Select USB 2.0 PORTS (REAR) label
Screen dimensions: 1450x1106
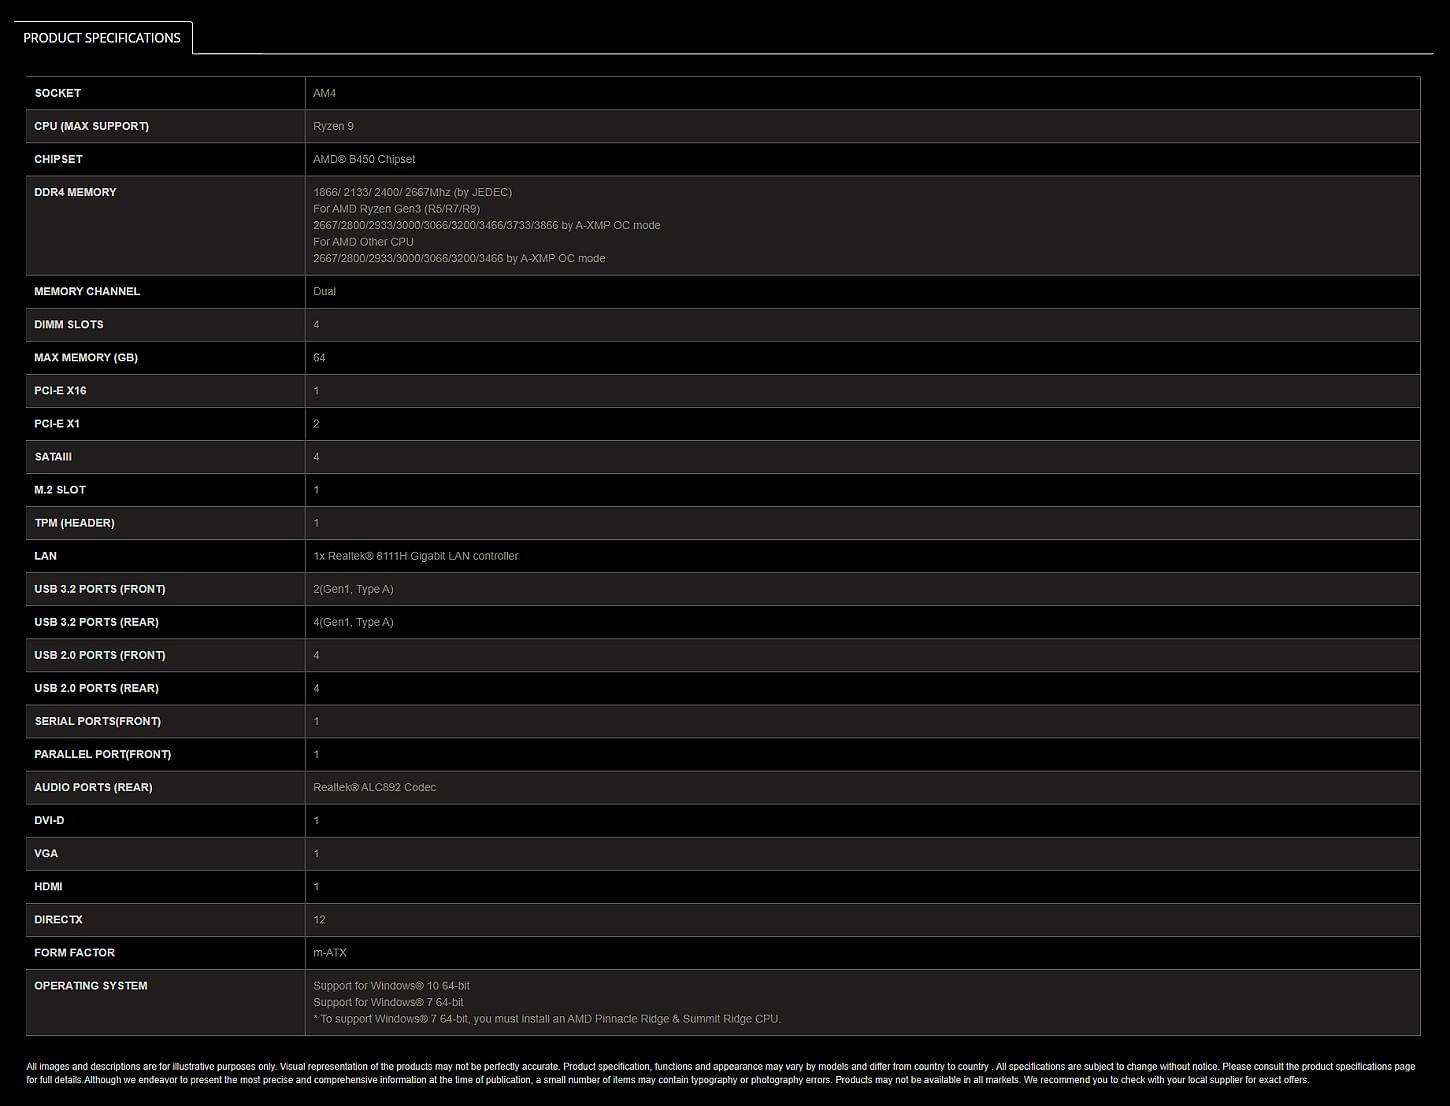[x=96, y=687]
